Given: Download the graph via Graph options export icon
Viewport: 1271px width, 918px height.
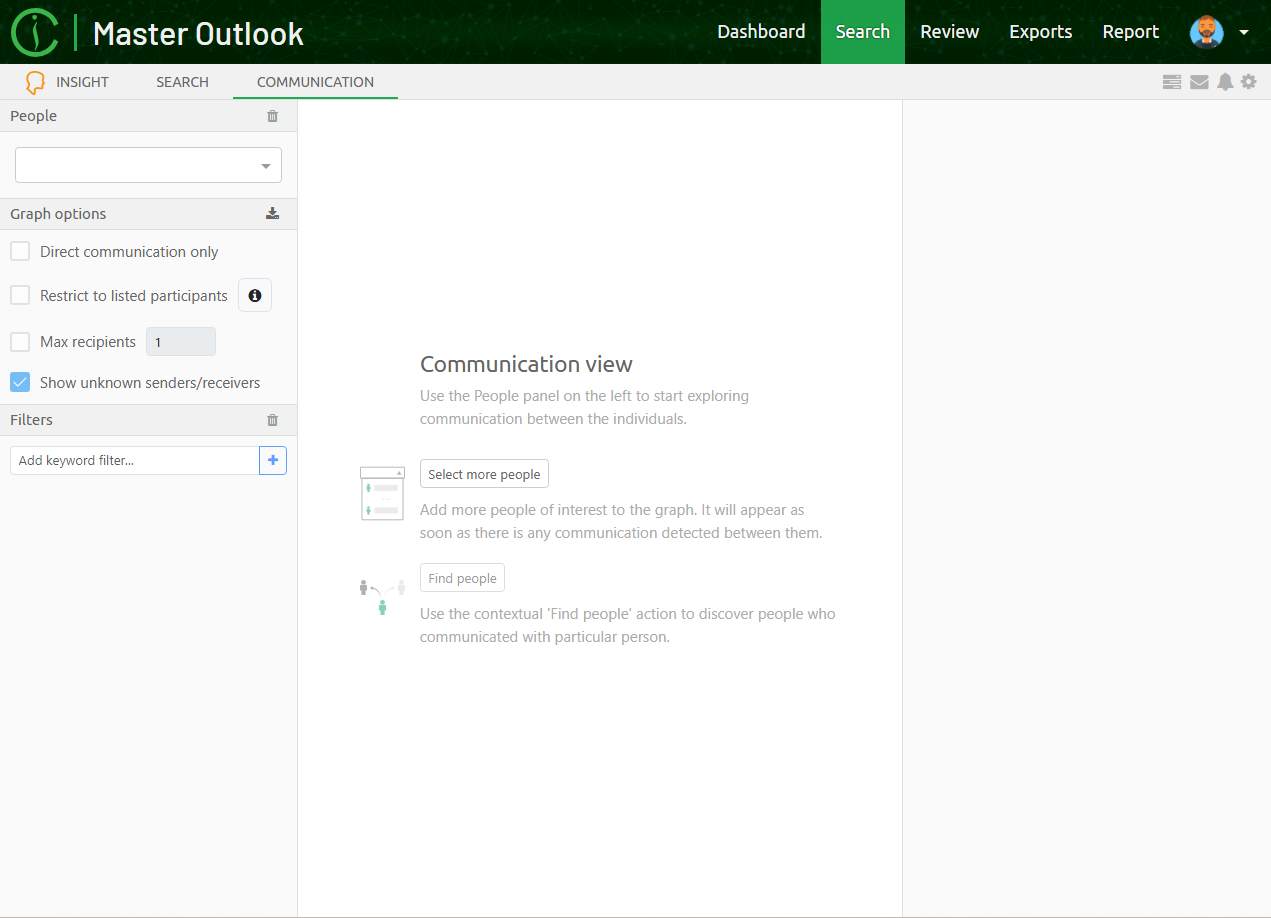Looking at the screenshot, I should (272, 213).
